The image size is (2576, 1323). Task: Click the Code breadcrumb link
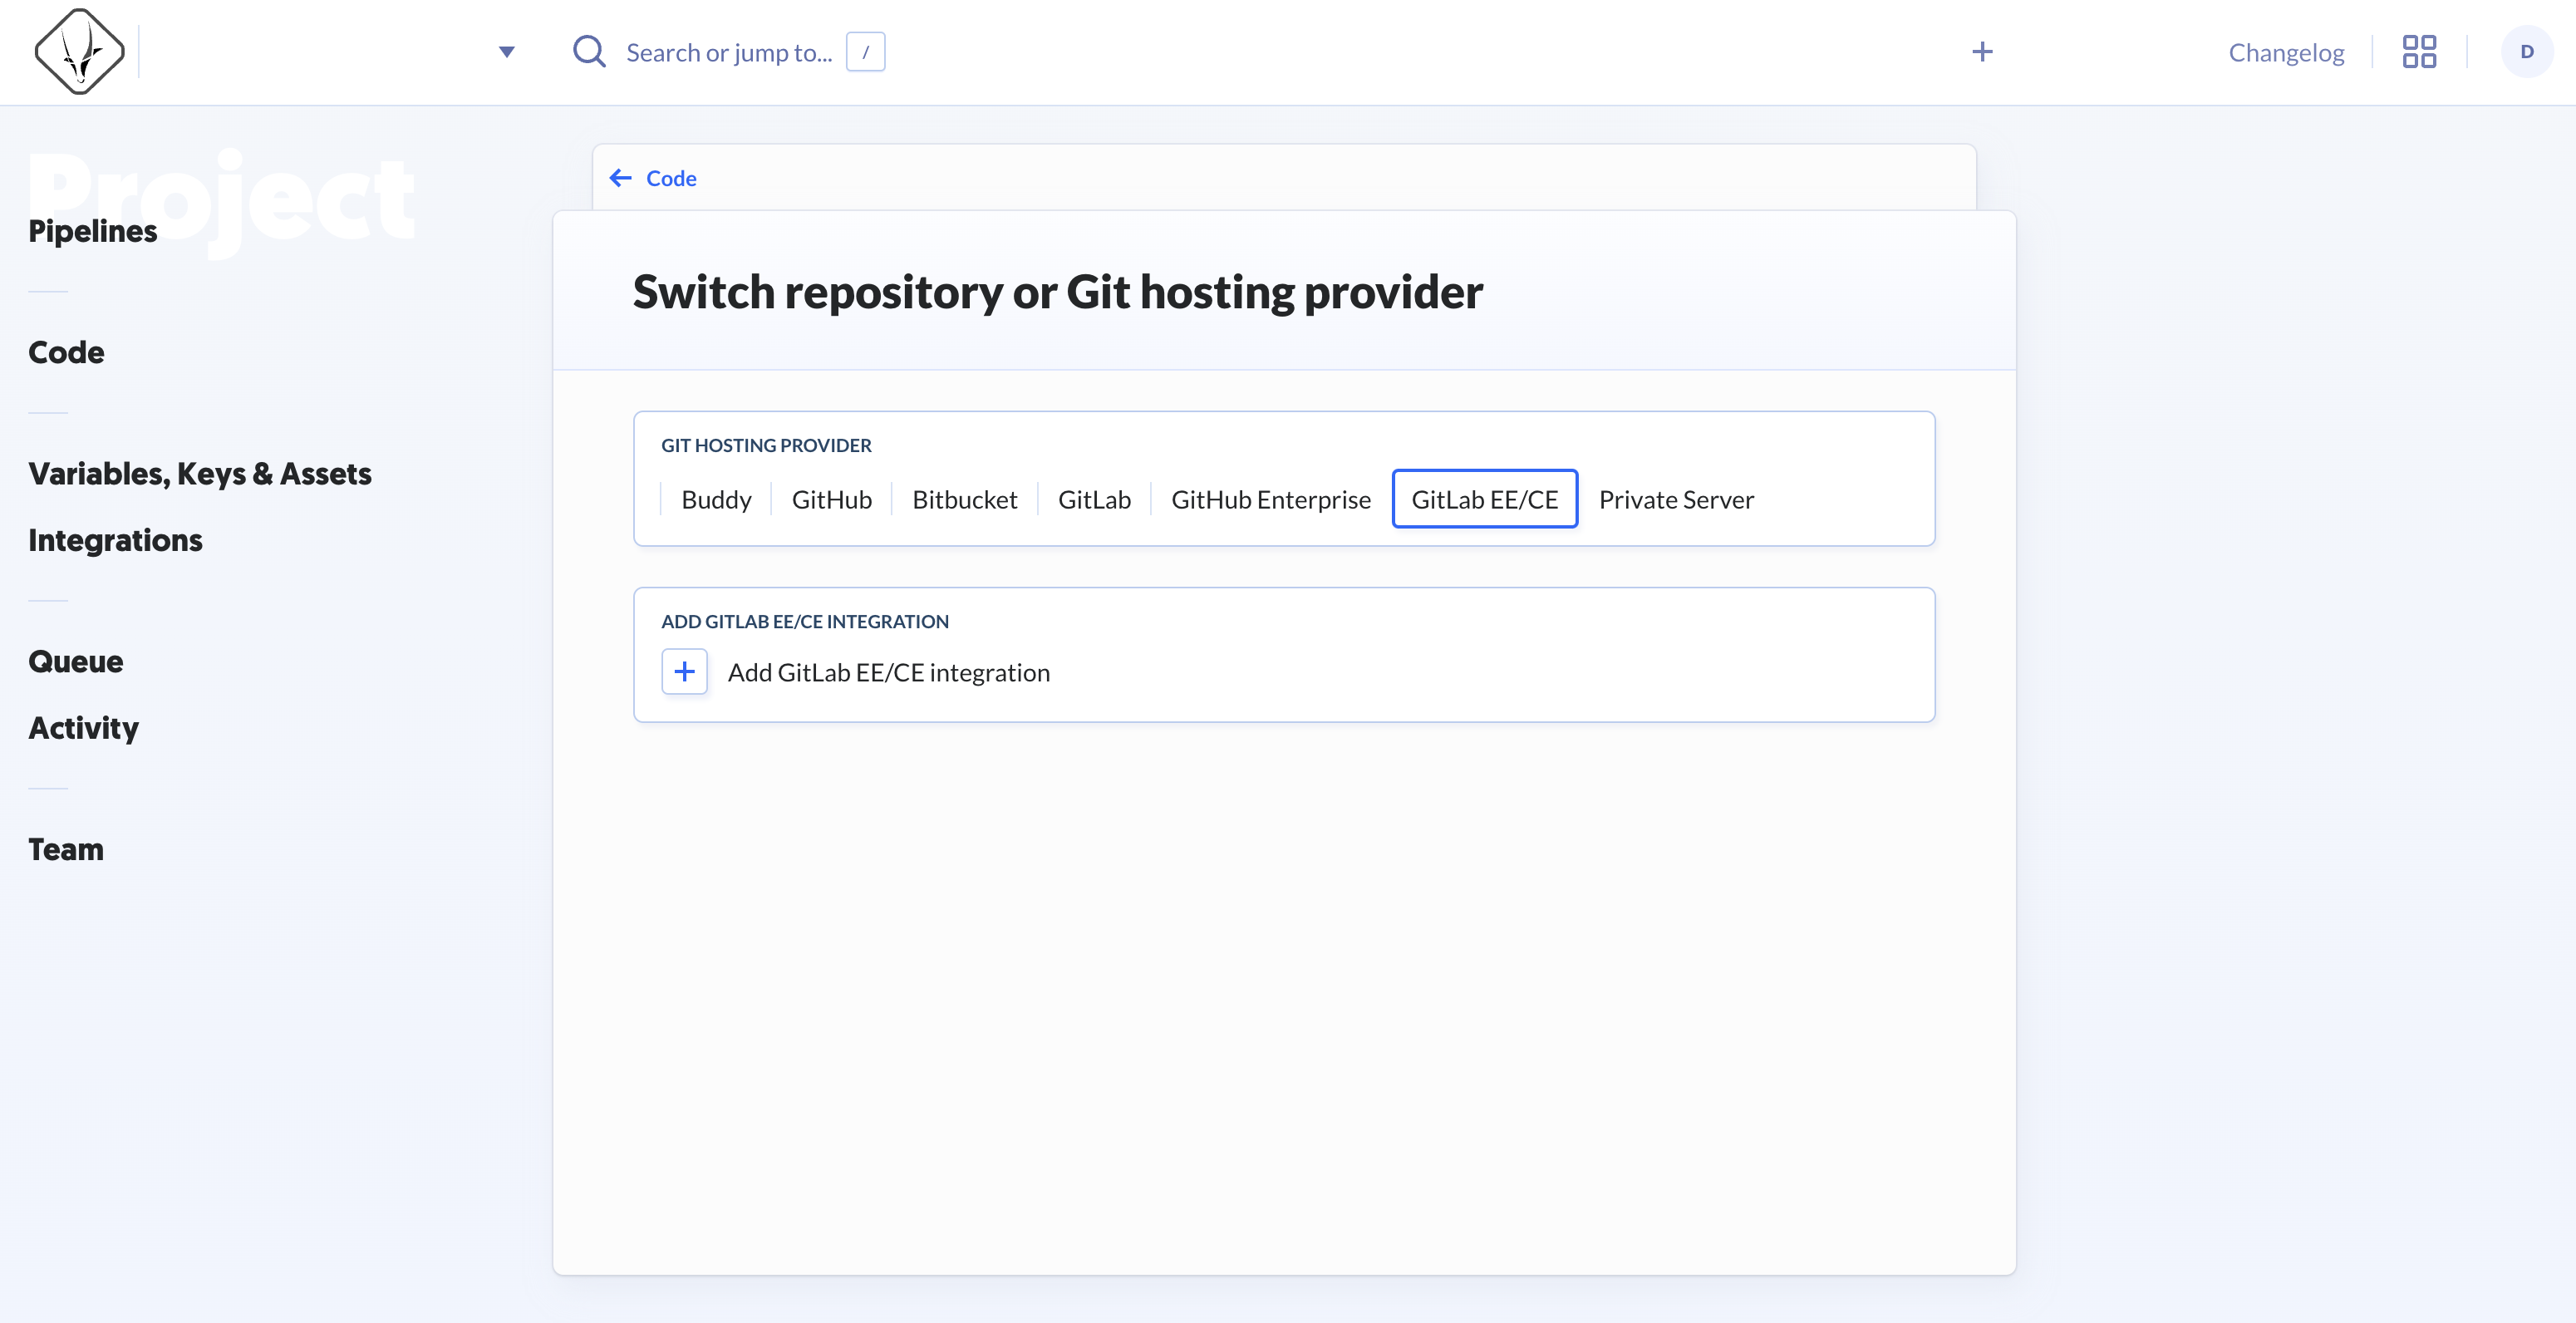(x=671, y=178)
